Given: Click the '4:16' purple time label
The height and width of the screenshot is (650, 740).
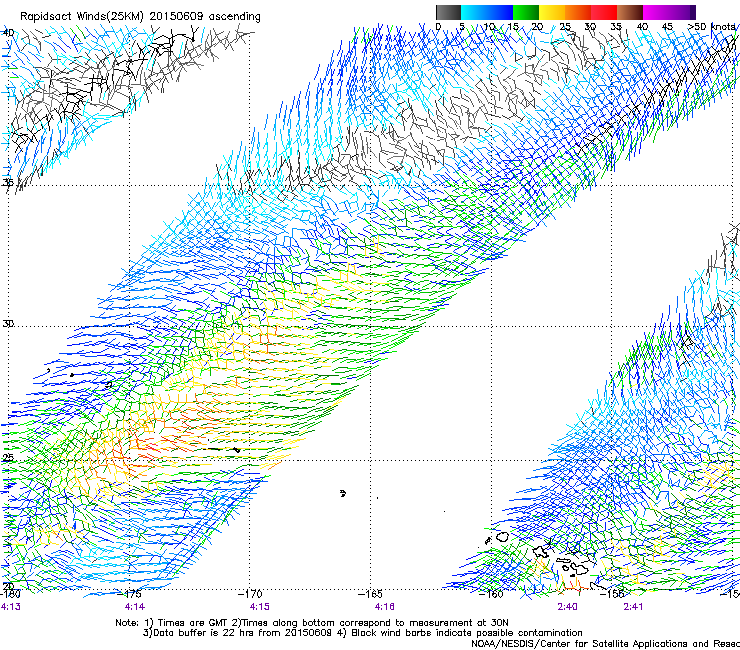Looking at the screenshot, I should pos(385,607).
